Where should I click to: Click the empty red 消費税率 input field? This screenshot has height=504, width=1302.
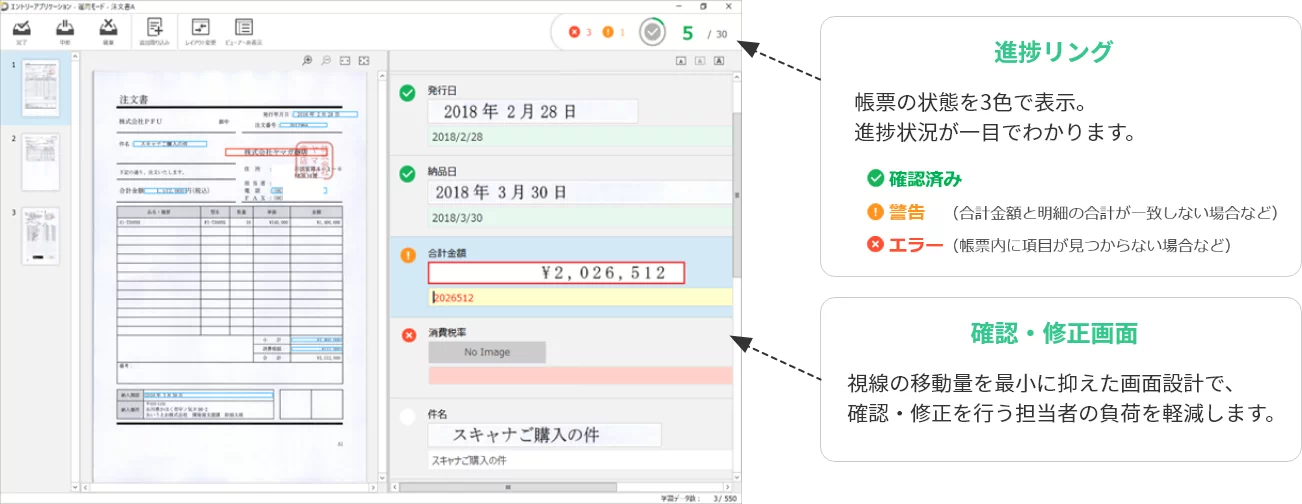(x=579, y=376)
